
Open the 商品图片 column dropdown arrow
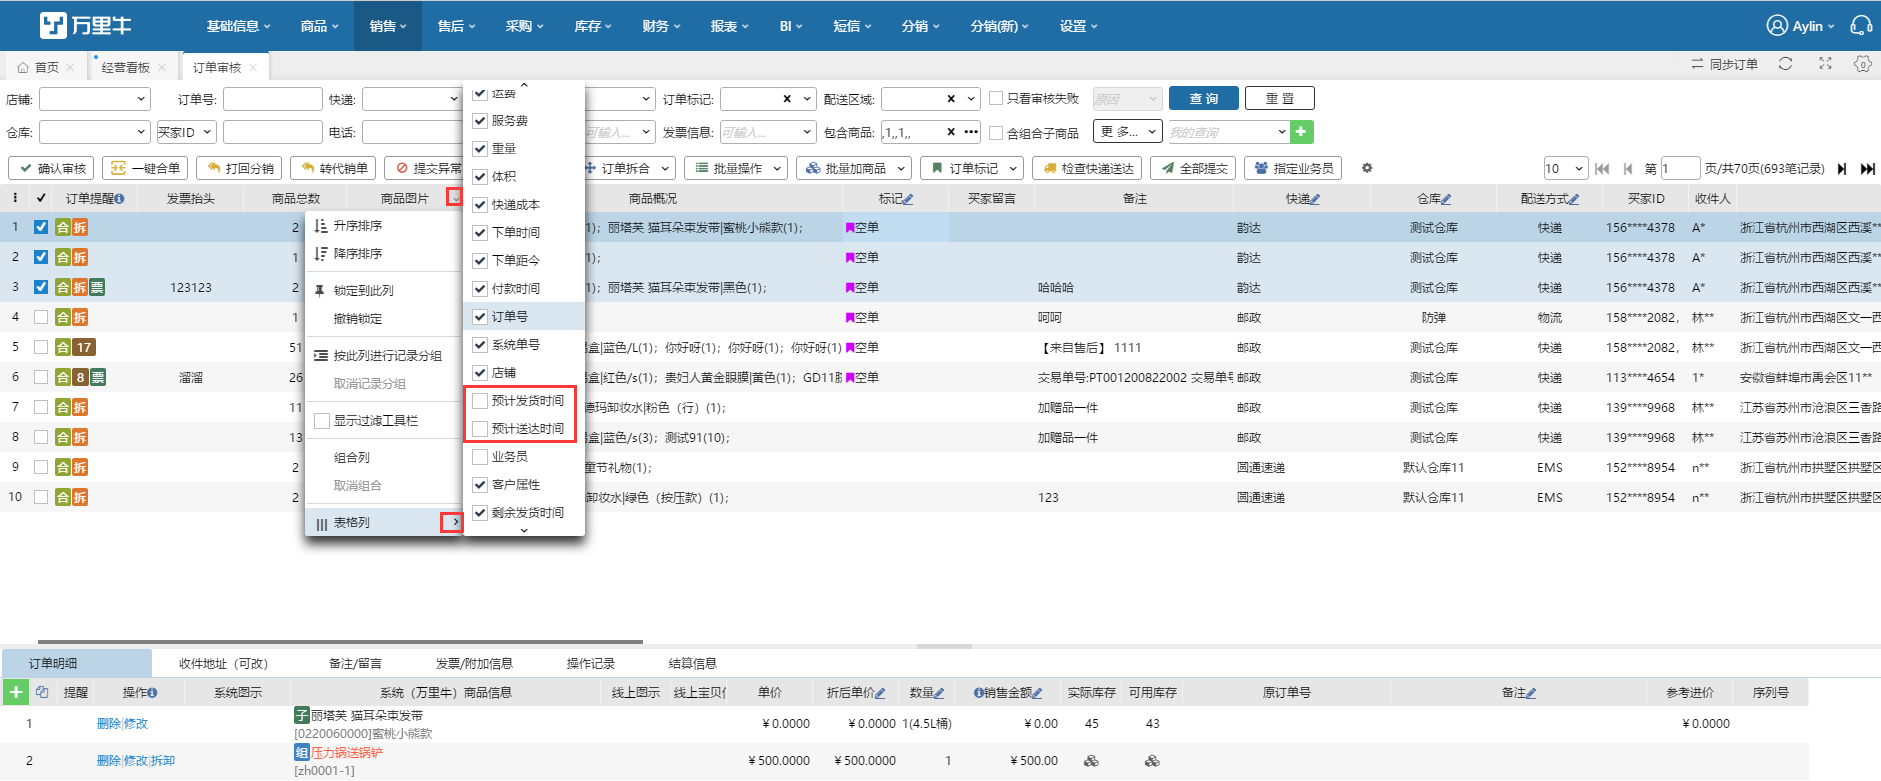tap(455, 198)
